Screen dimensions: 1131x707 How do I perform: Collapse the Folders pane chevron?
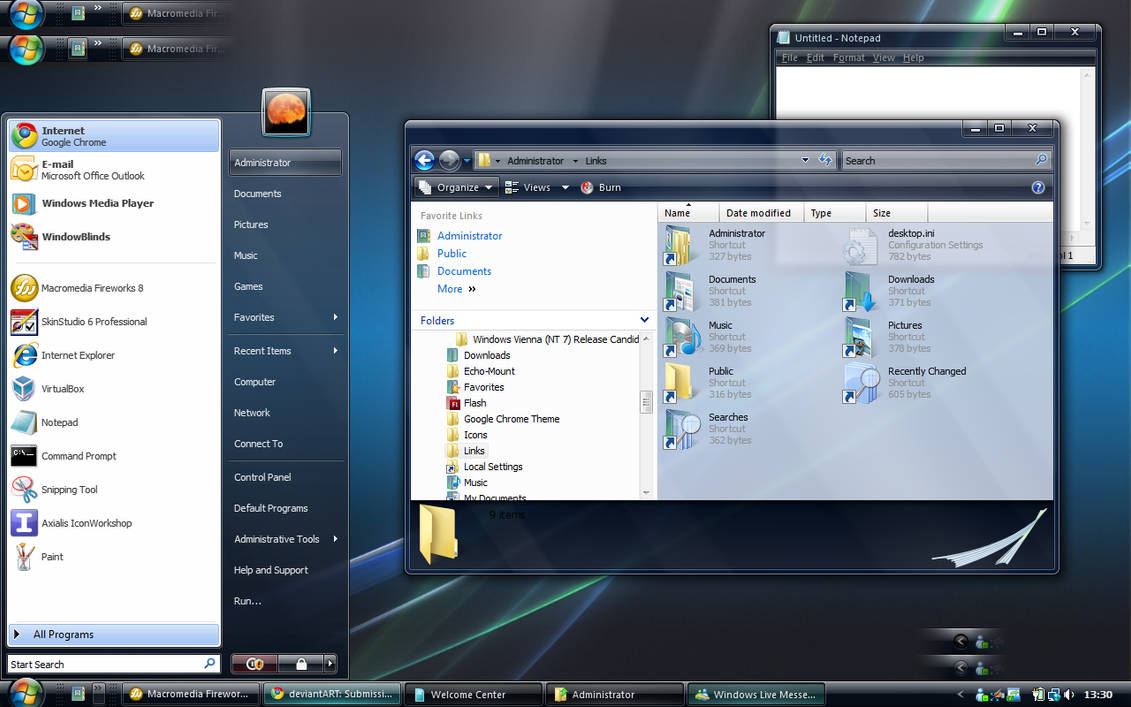coord(644,320)
